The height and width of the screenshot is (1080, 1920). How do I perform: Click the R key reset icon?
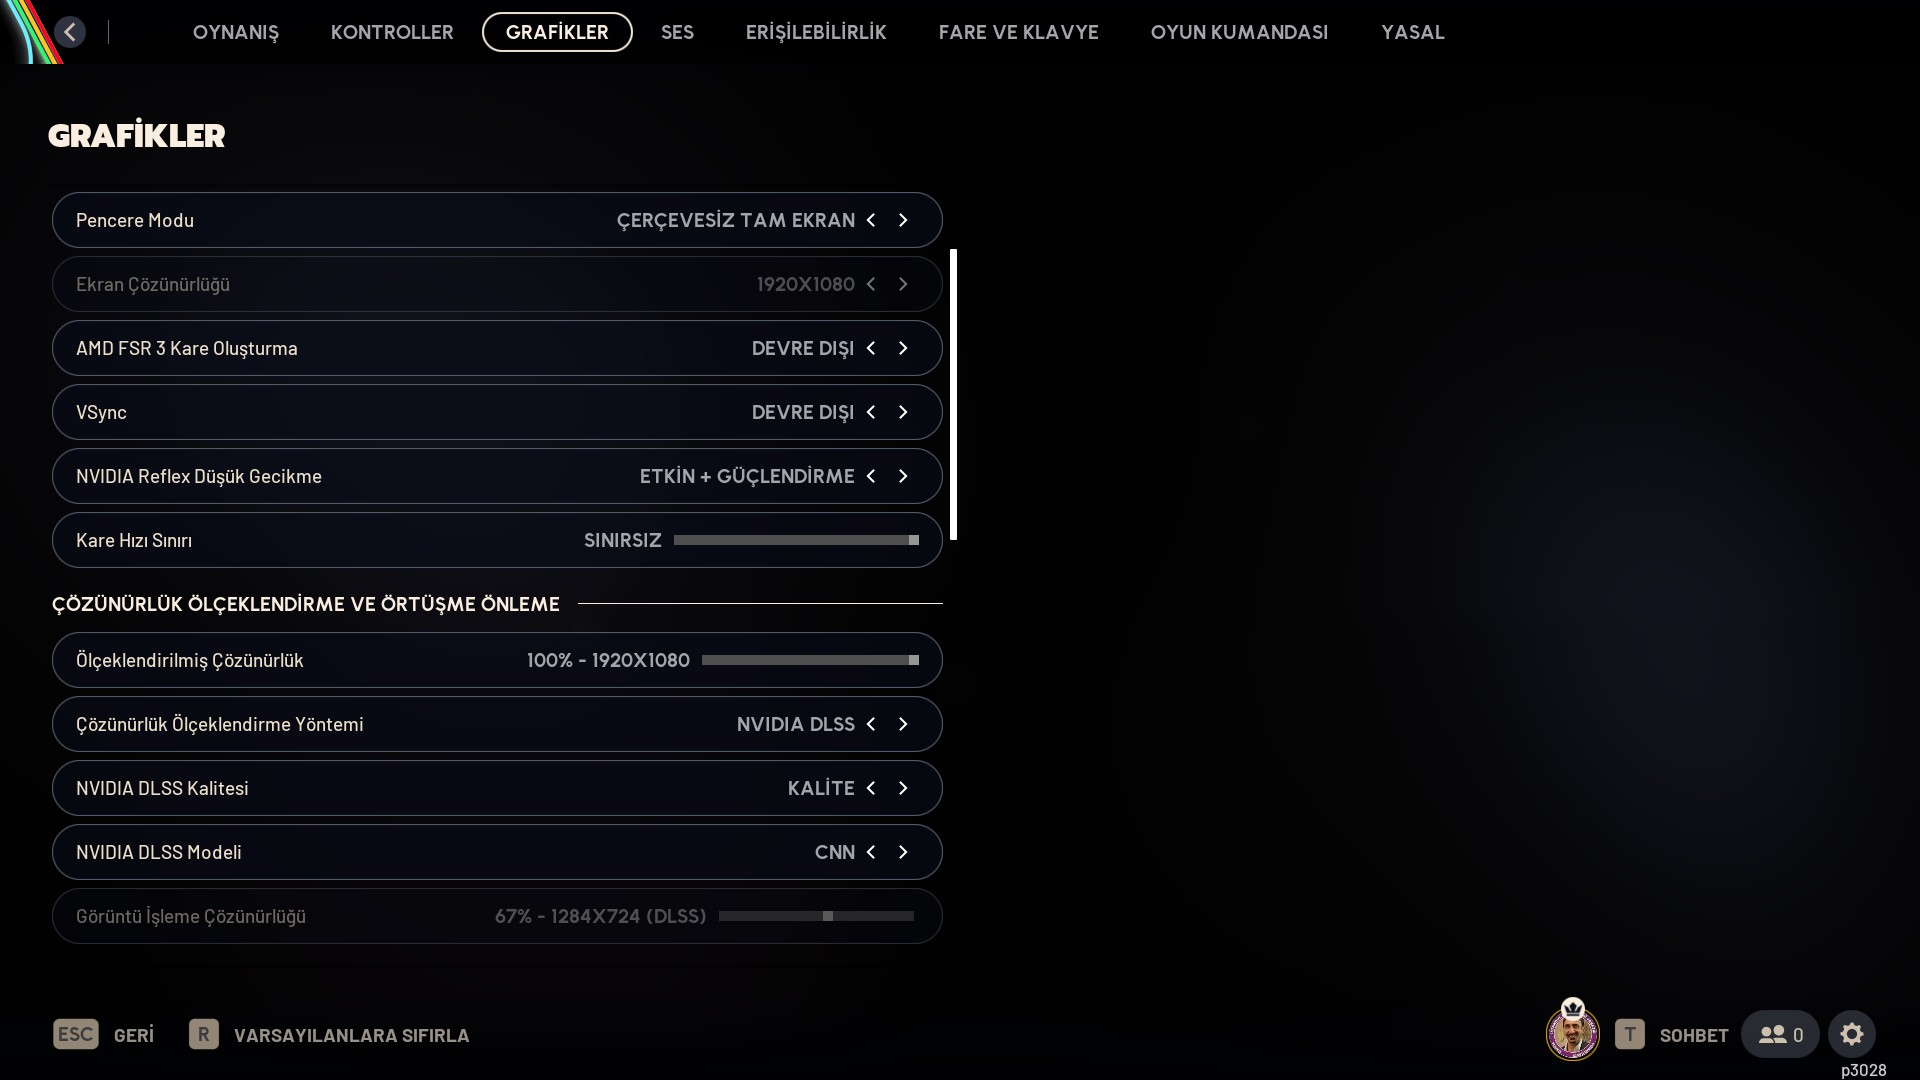click(x=203, y=1034)
